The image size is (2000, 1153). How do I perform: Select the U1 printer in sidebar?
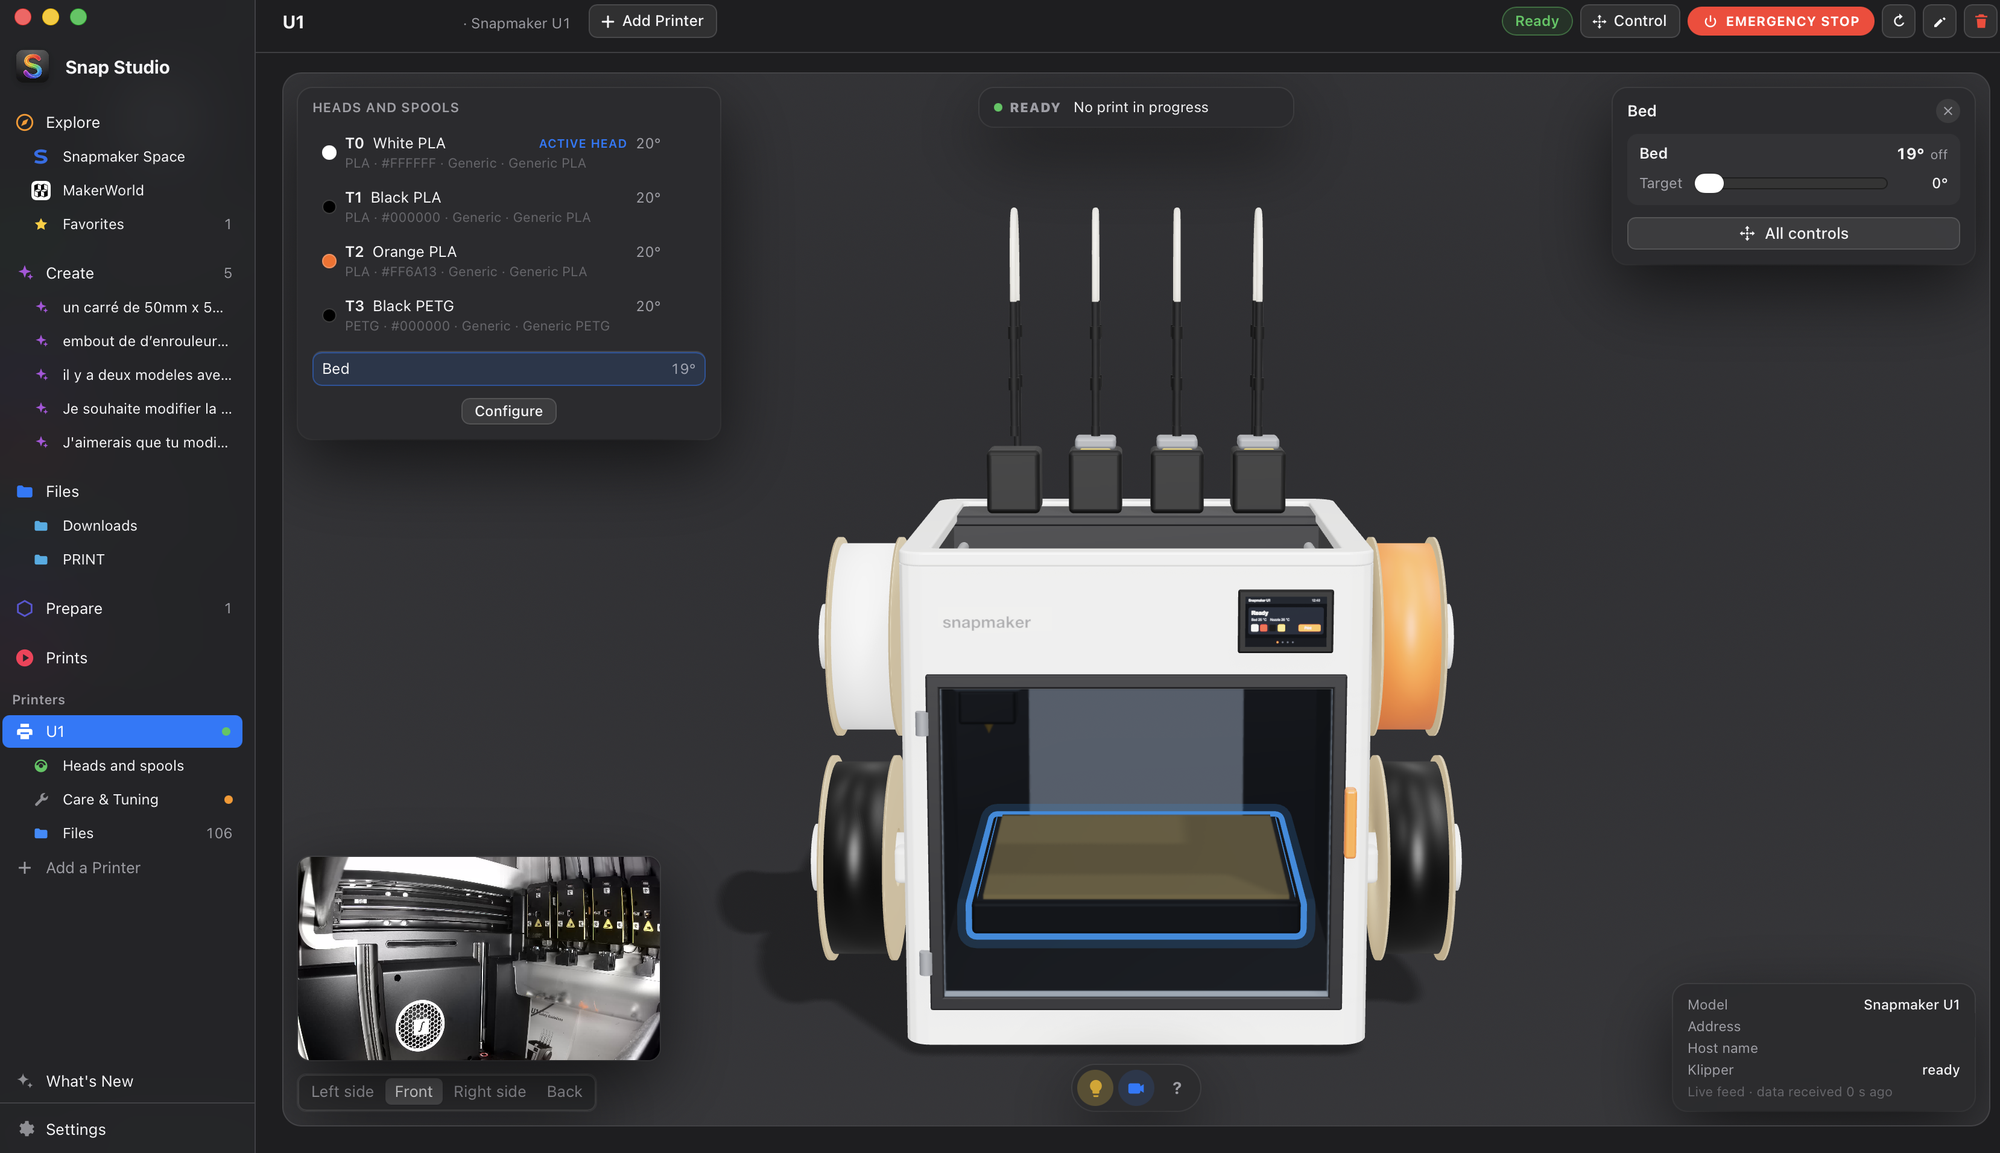(123, 732)
